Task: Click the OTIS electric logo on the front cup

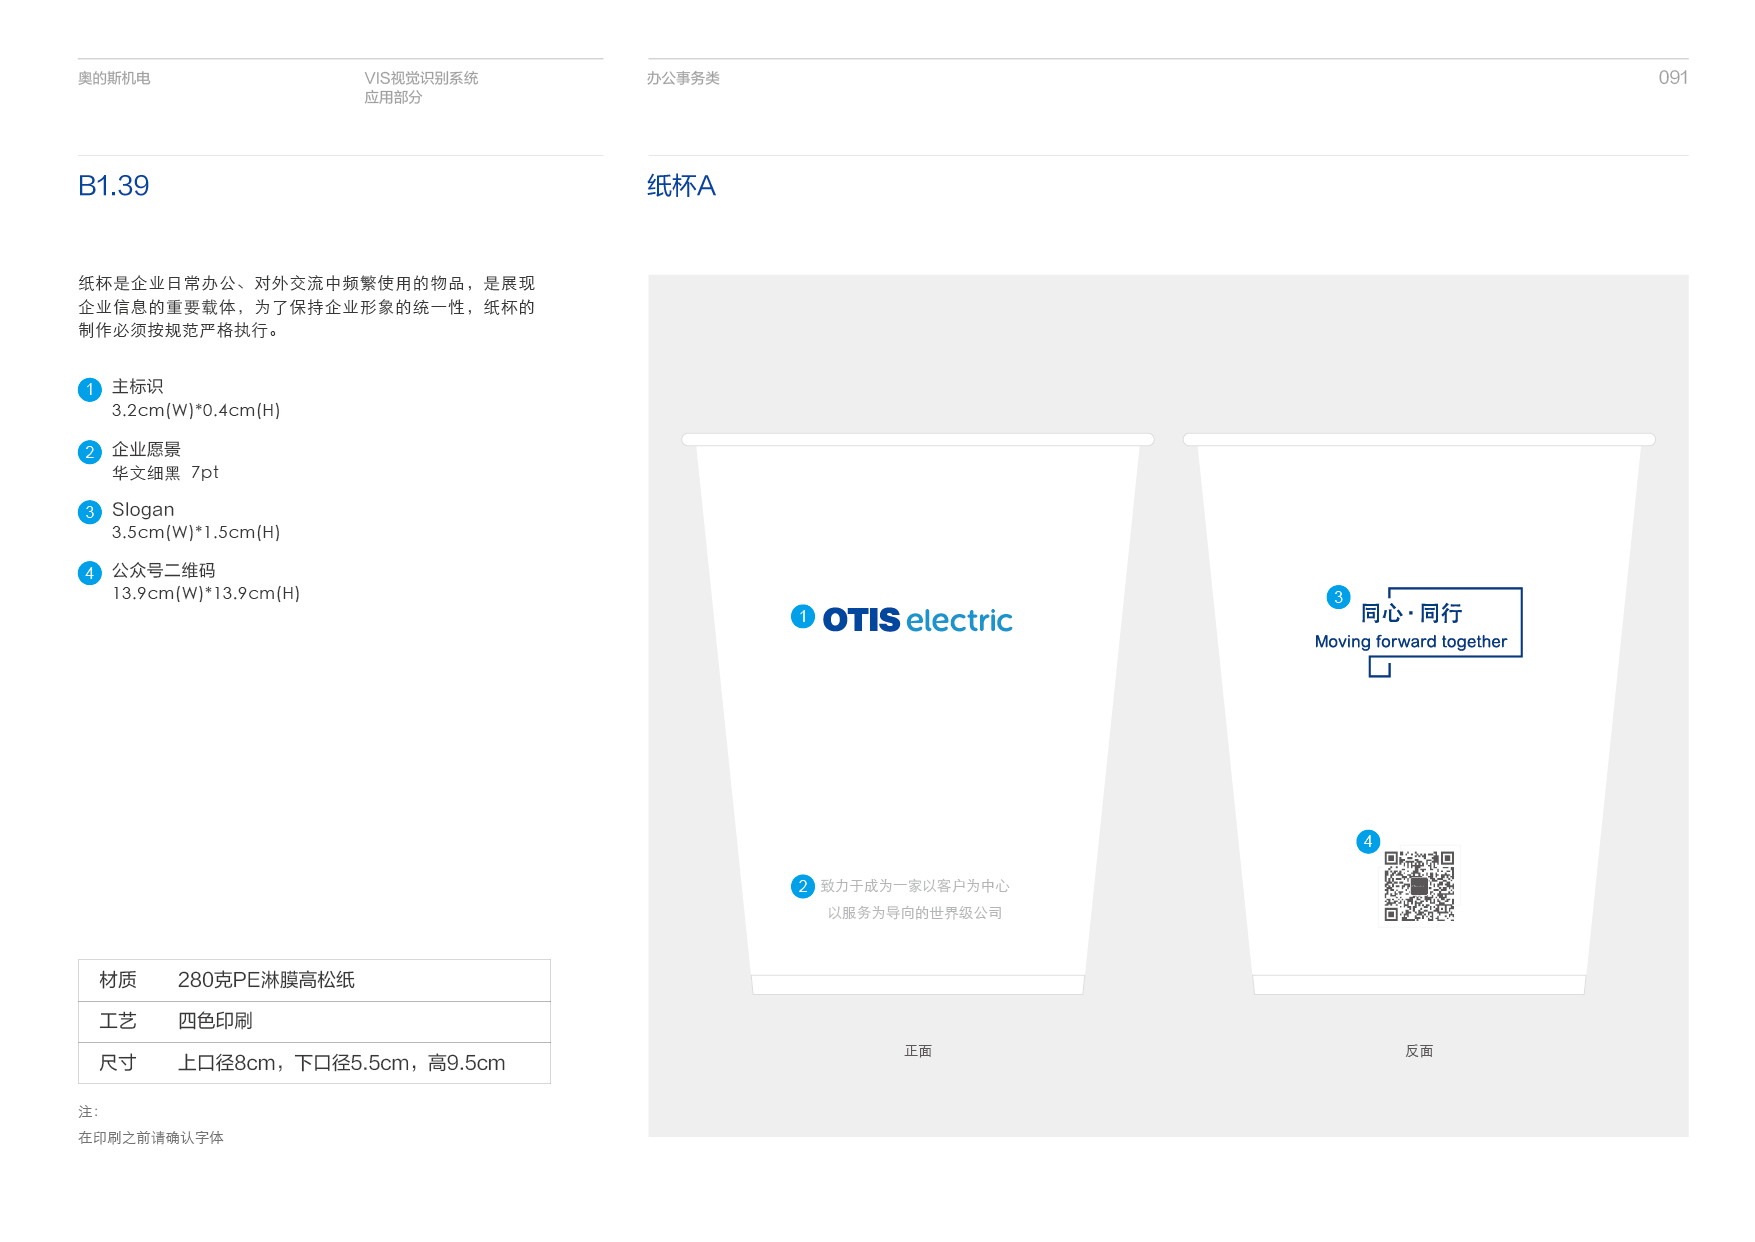Action: click(917, 620)
